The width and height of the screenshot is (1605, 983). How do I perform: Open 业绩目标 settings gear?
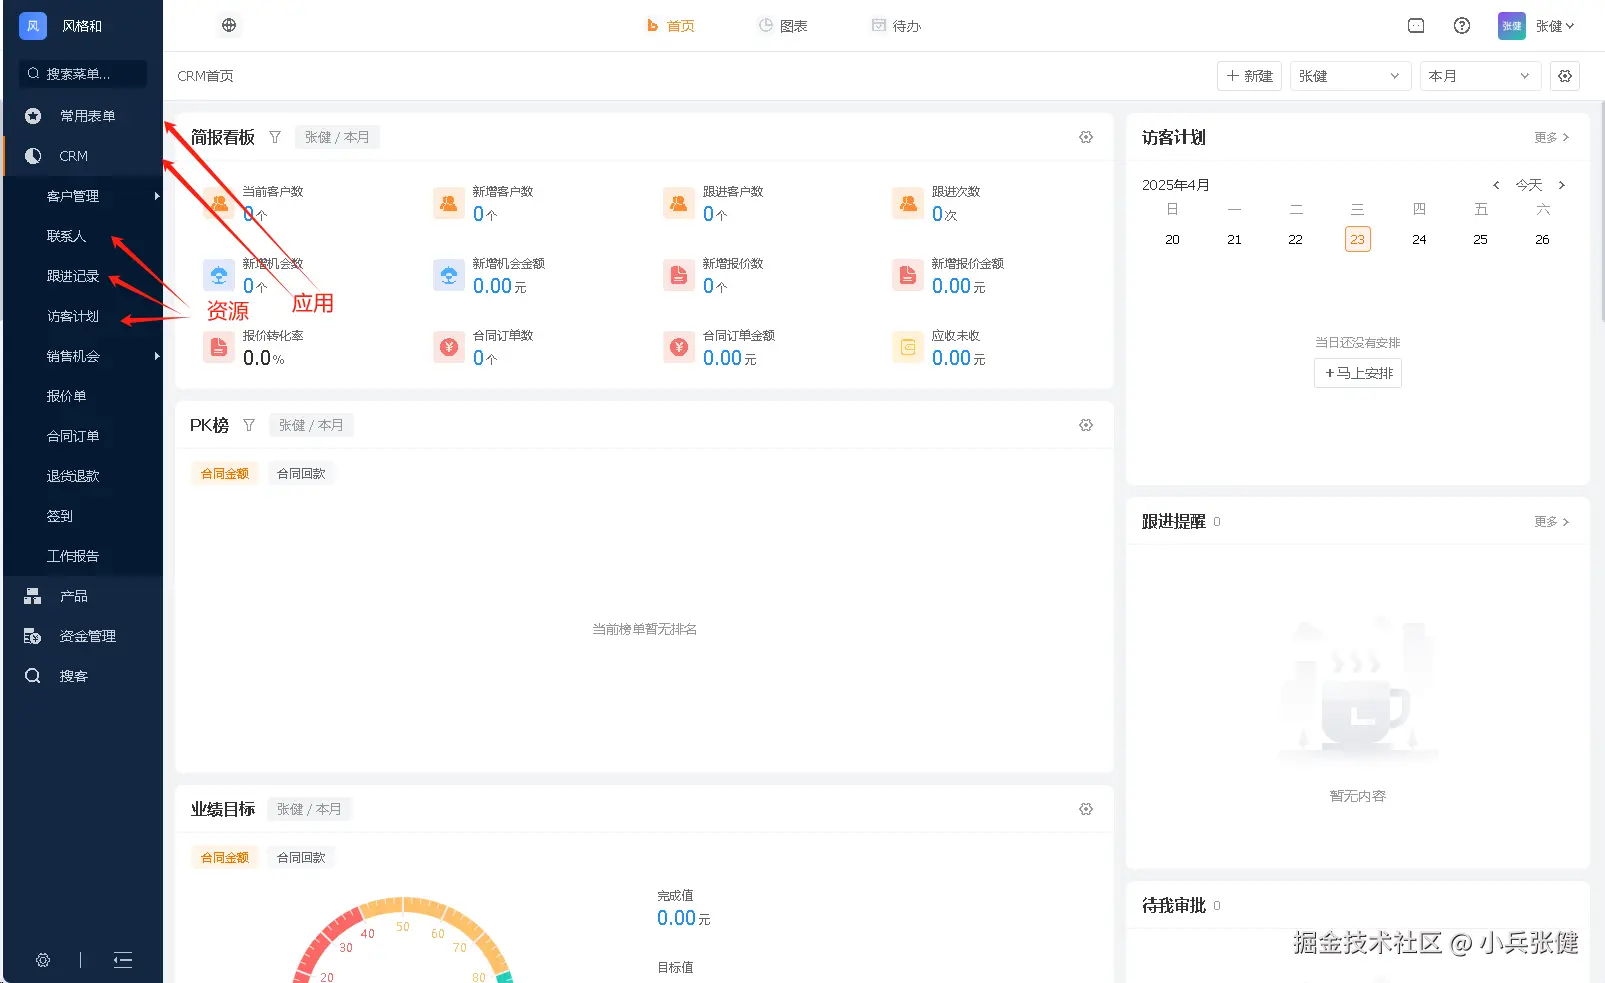click(1086, 809)
